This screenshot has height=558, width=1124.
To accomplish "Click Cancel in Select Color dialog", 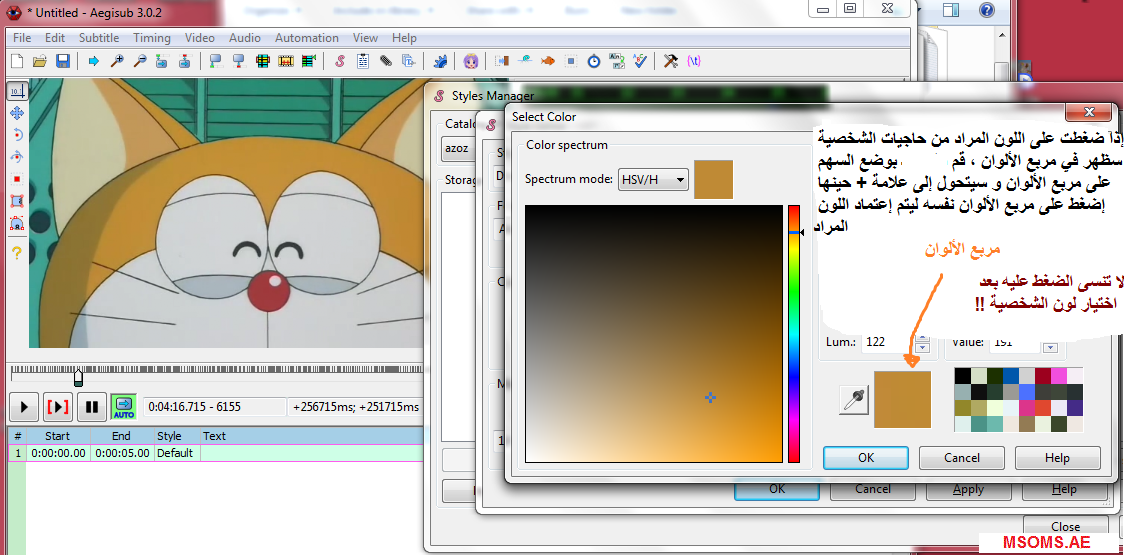I will click(x=962, y=458).
